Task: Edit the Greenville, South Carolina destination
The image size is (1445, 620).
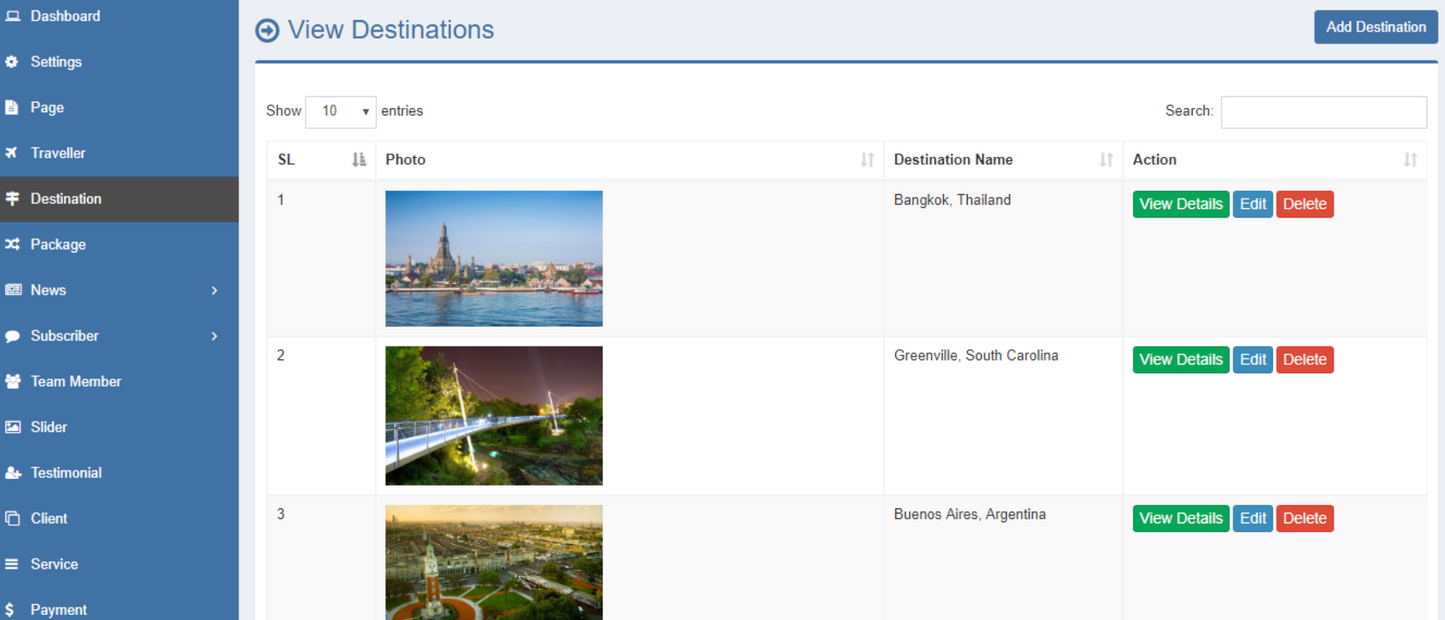Action: (1252, 360)
